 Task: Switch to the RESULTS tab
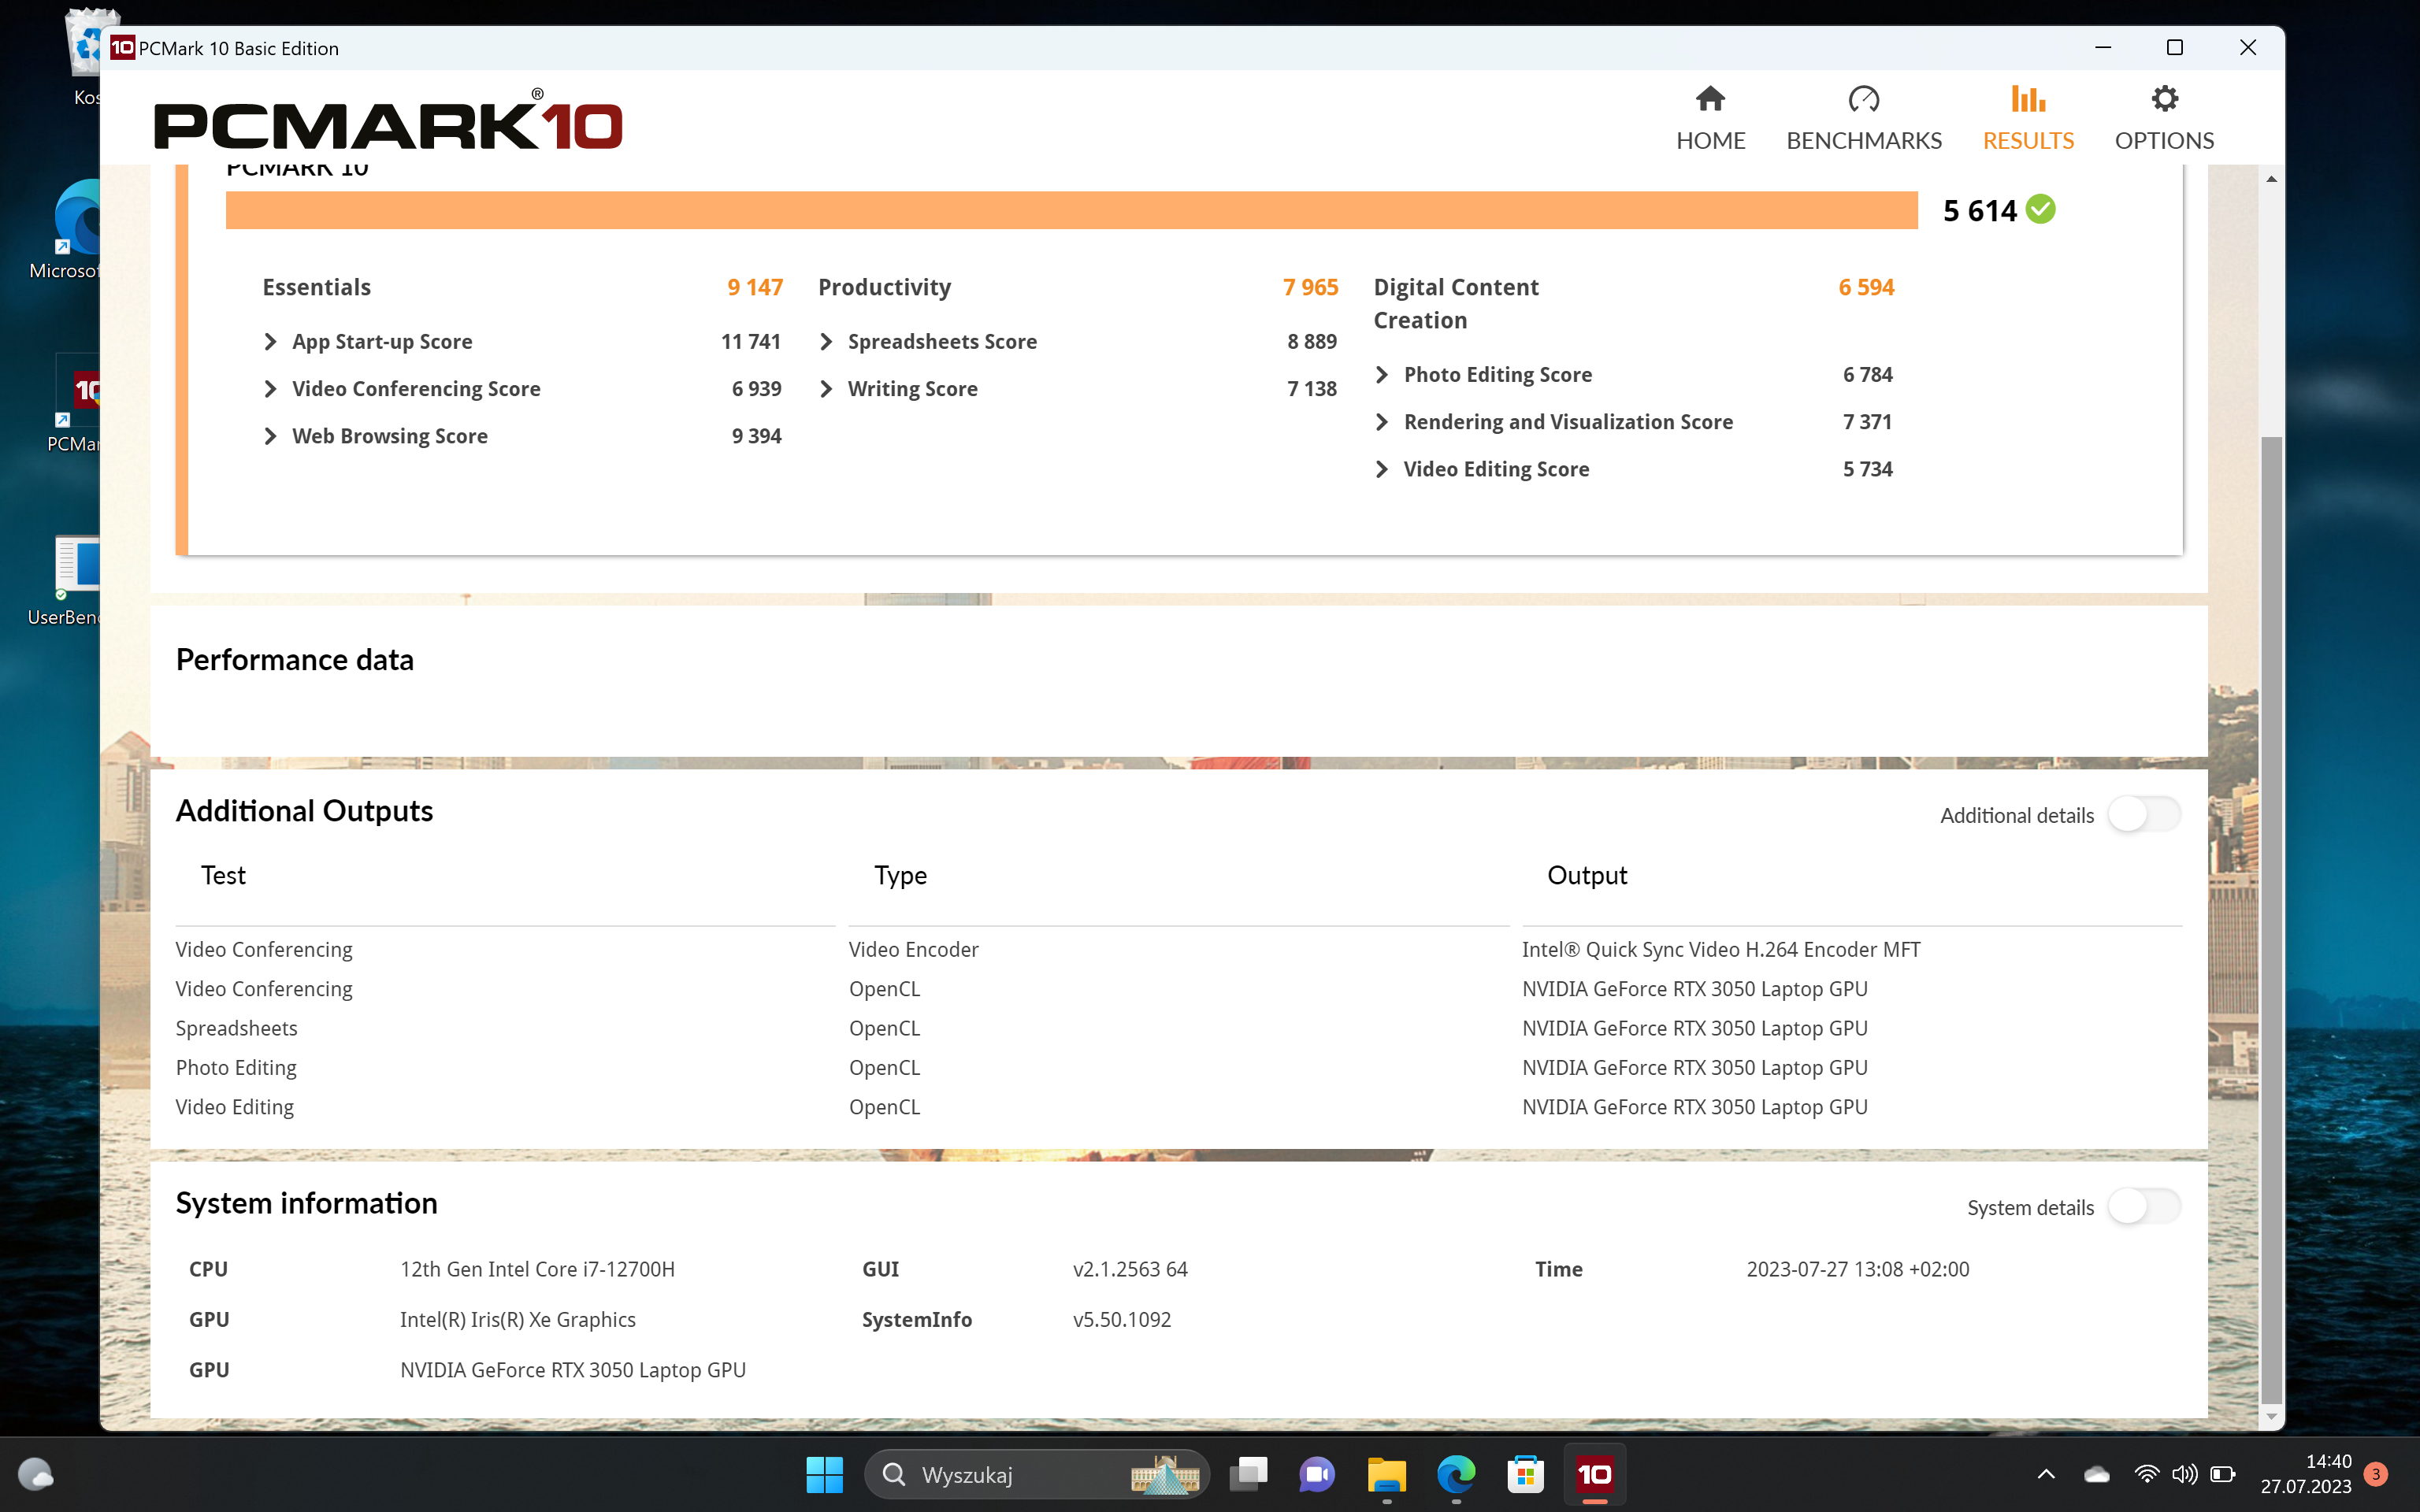tap(2028, 118)
